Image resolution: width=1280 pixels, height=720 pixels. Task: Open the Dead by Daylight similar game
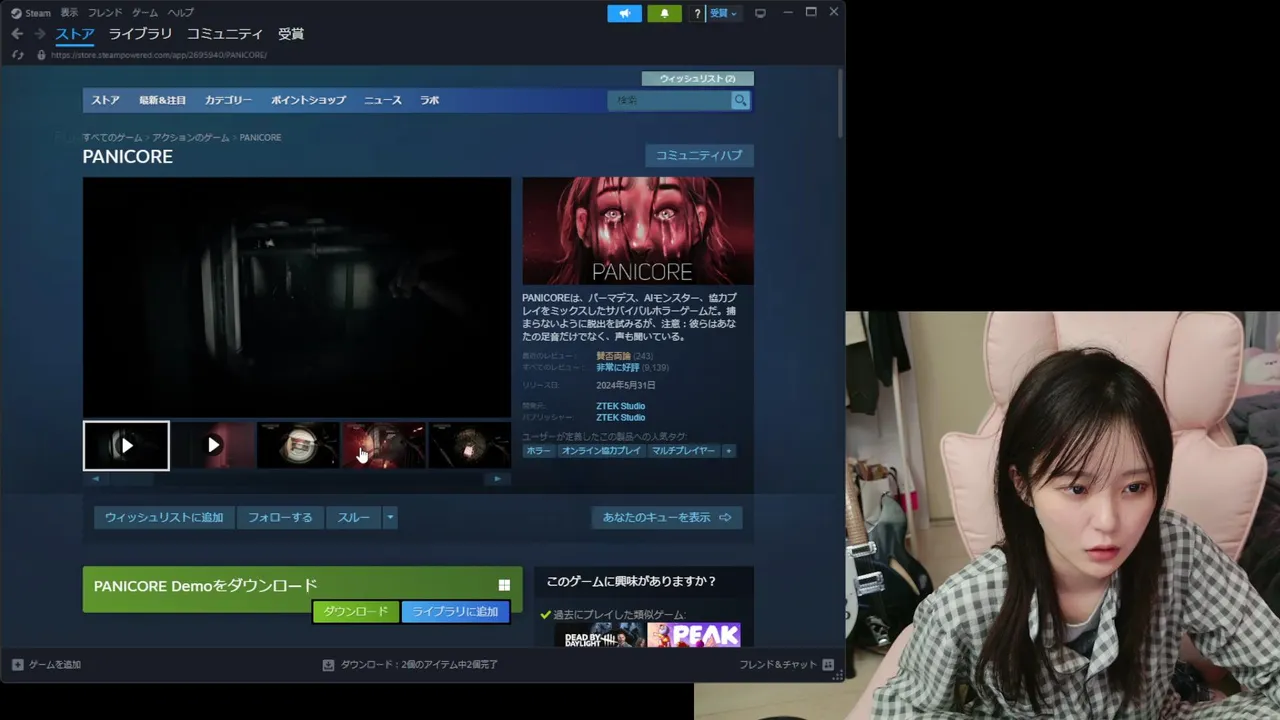(600, 634)
